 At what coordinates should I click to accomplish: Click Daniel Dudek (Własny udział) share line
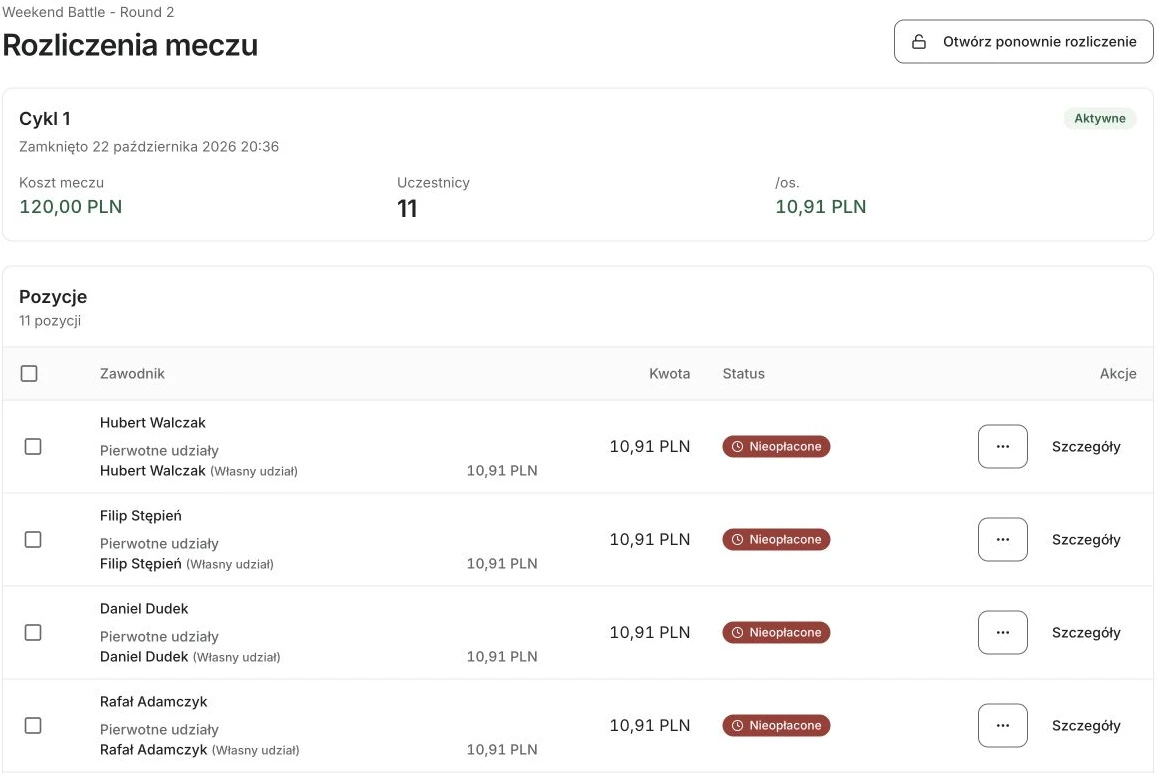[190, 657]
